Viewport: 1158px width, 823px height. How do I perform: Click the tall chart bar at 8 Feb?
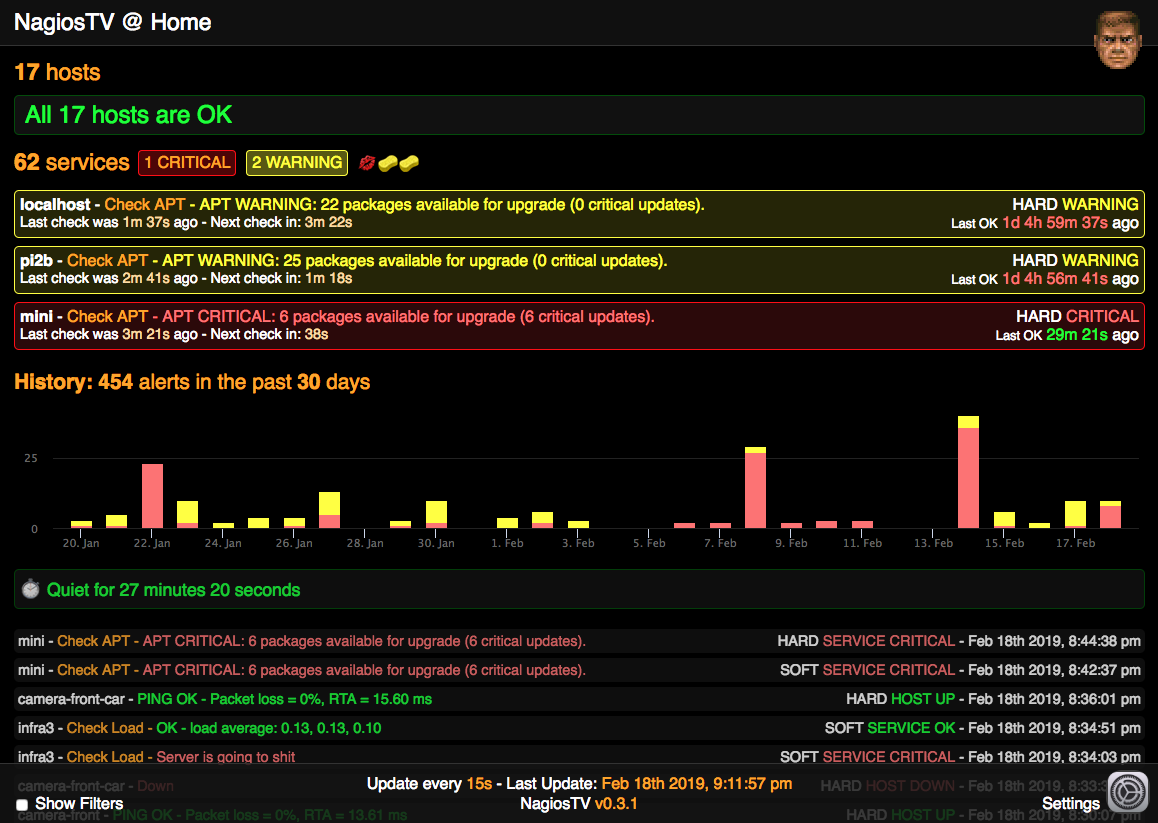[756, 488]
